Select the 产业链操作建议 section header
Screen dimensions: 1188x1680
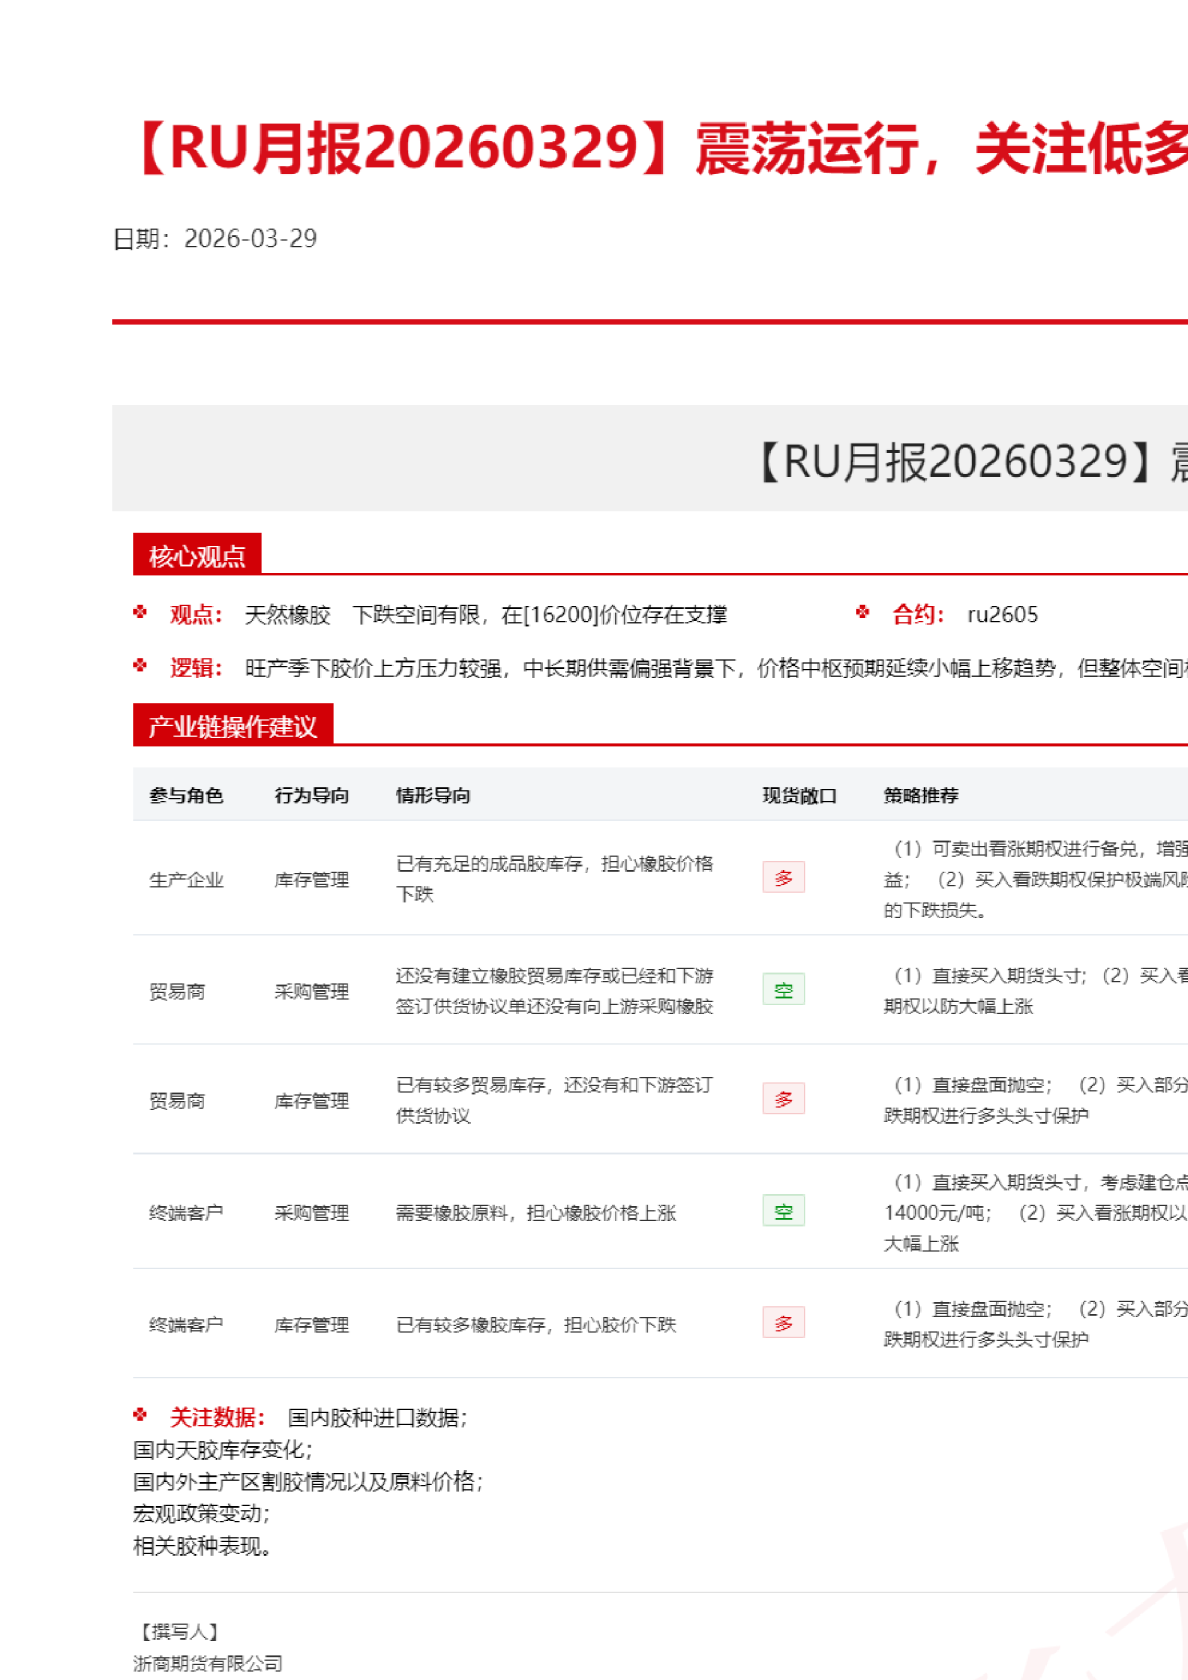(x=232, y=726)
